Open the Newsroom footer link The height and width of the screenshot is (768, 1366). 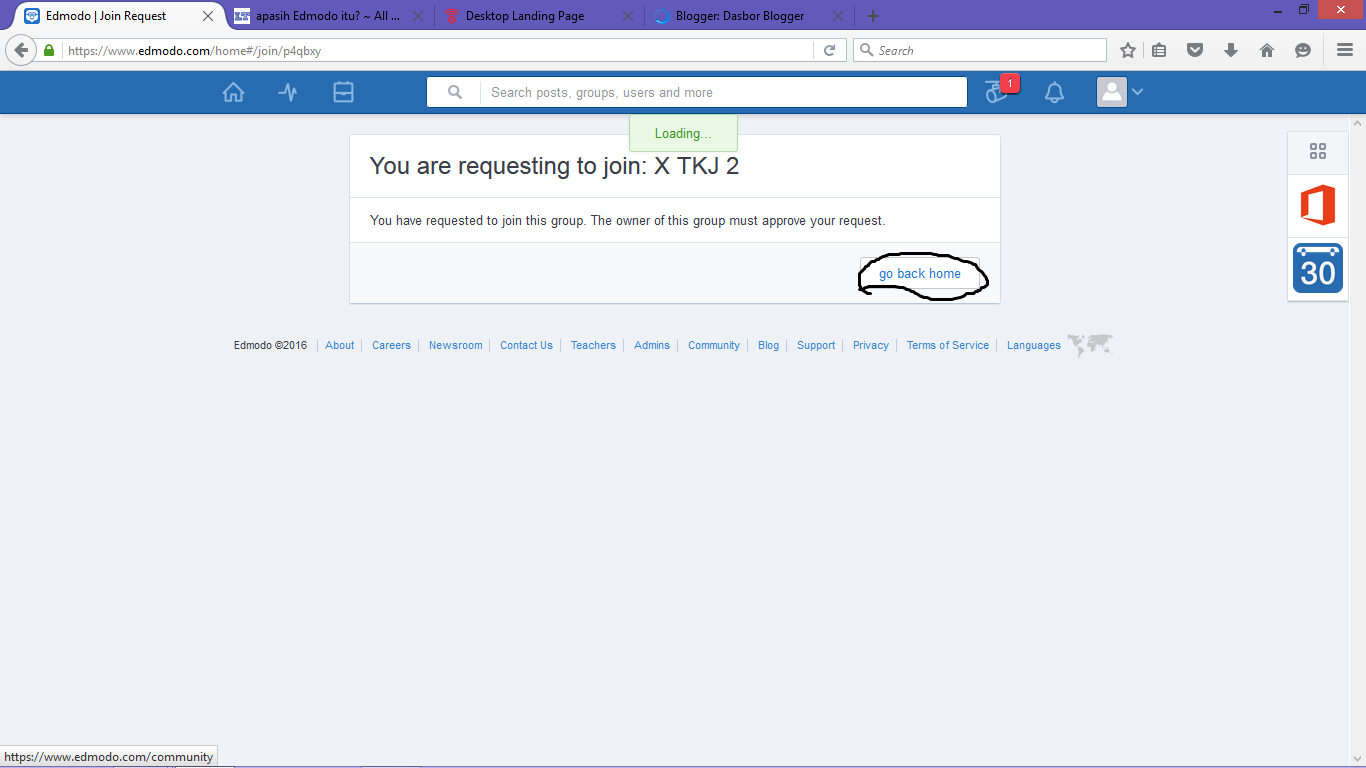coord(456,345)
